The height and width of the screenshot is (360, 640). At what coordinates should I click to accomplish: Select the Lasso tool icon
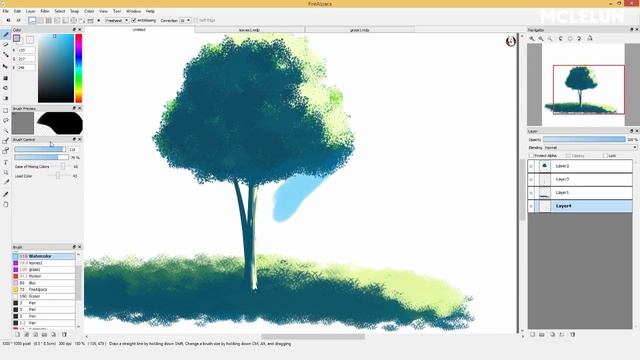pyautogui.click(x=6, y=120)
